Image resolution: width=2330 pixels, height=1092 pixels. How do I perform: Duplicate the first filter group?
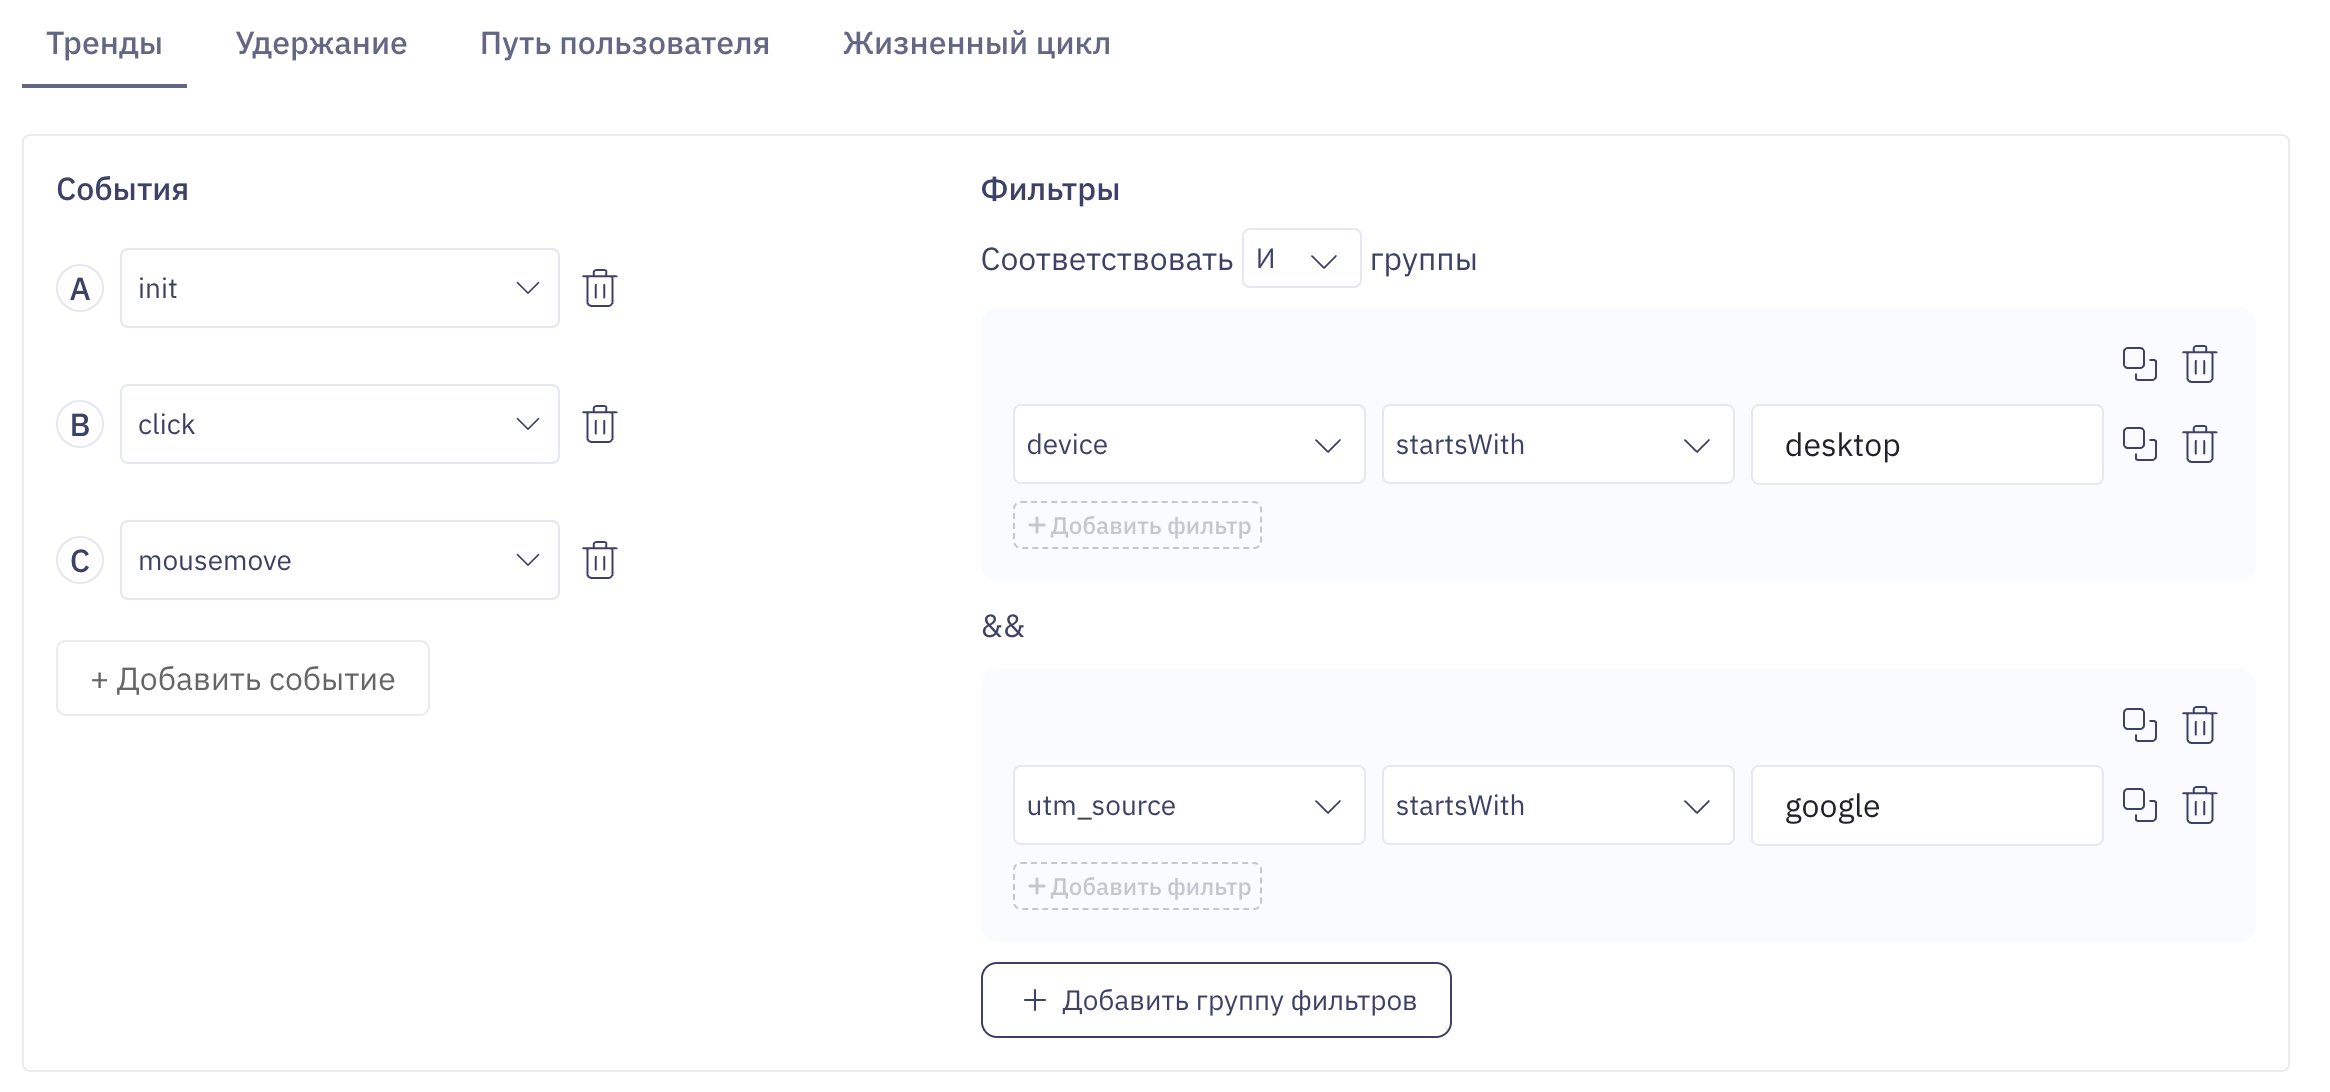[x=2142, y=364]
